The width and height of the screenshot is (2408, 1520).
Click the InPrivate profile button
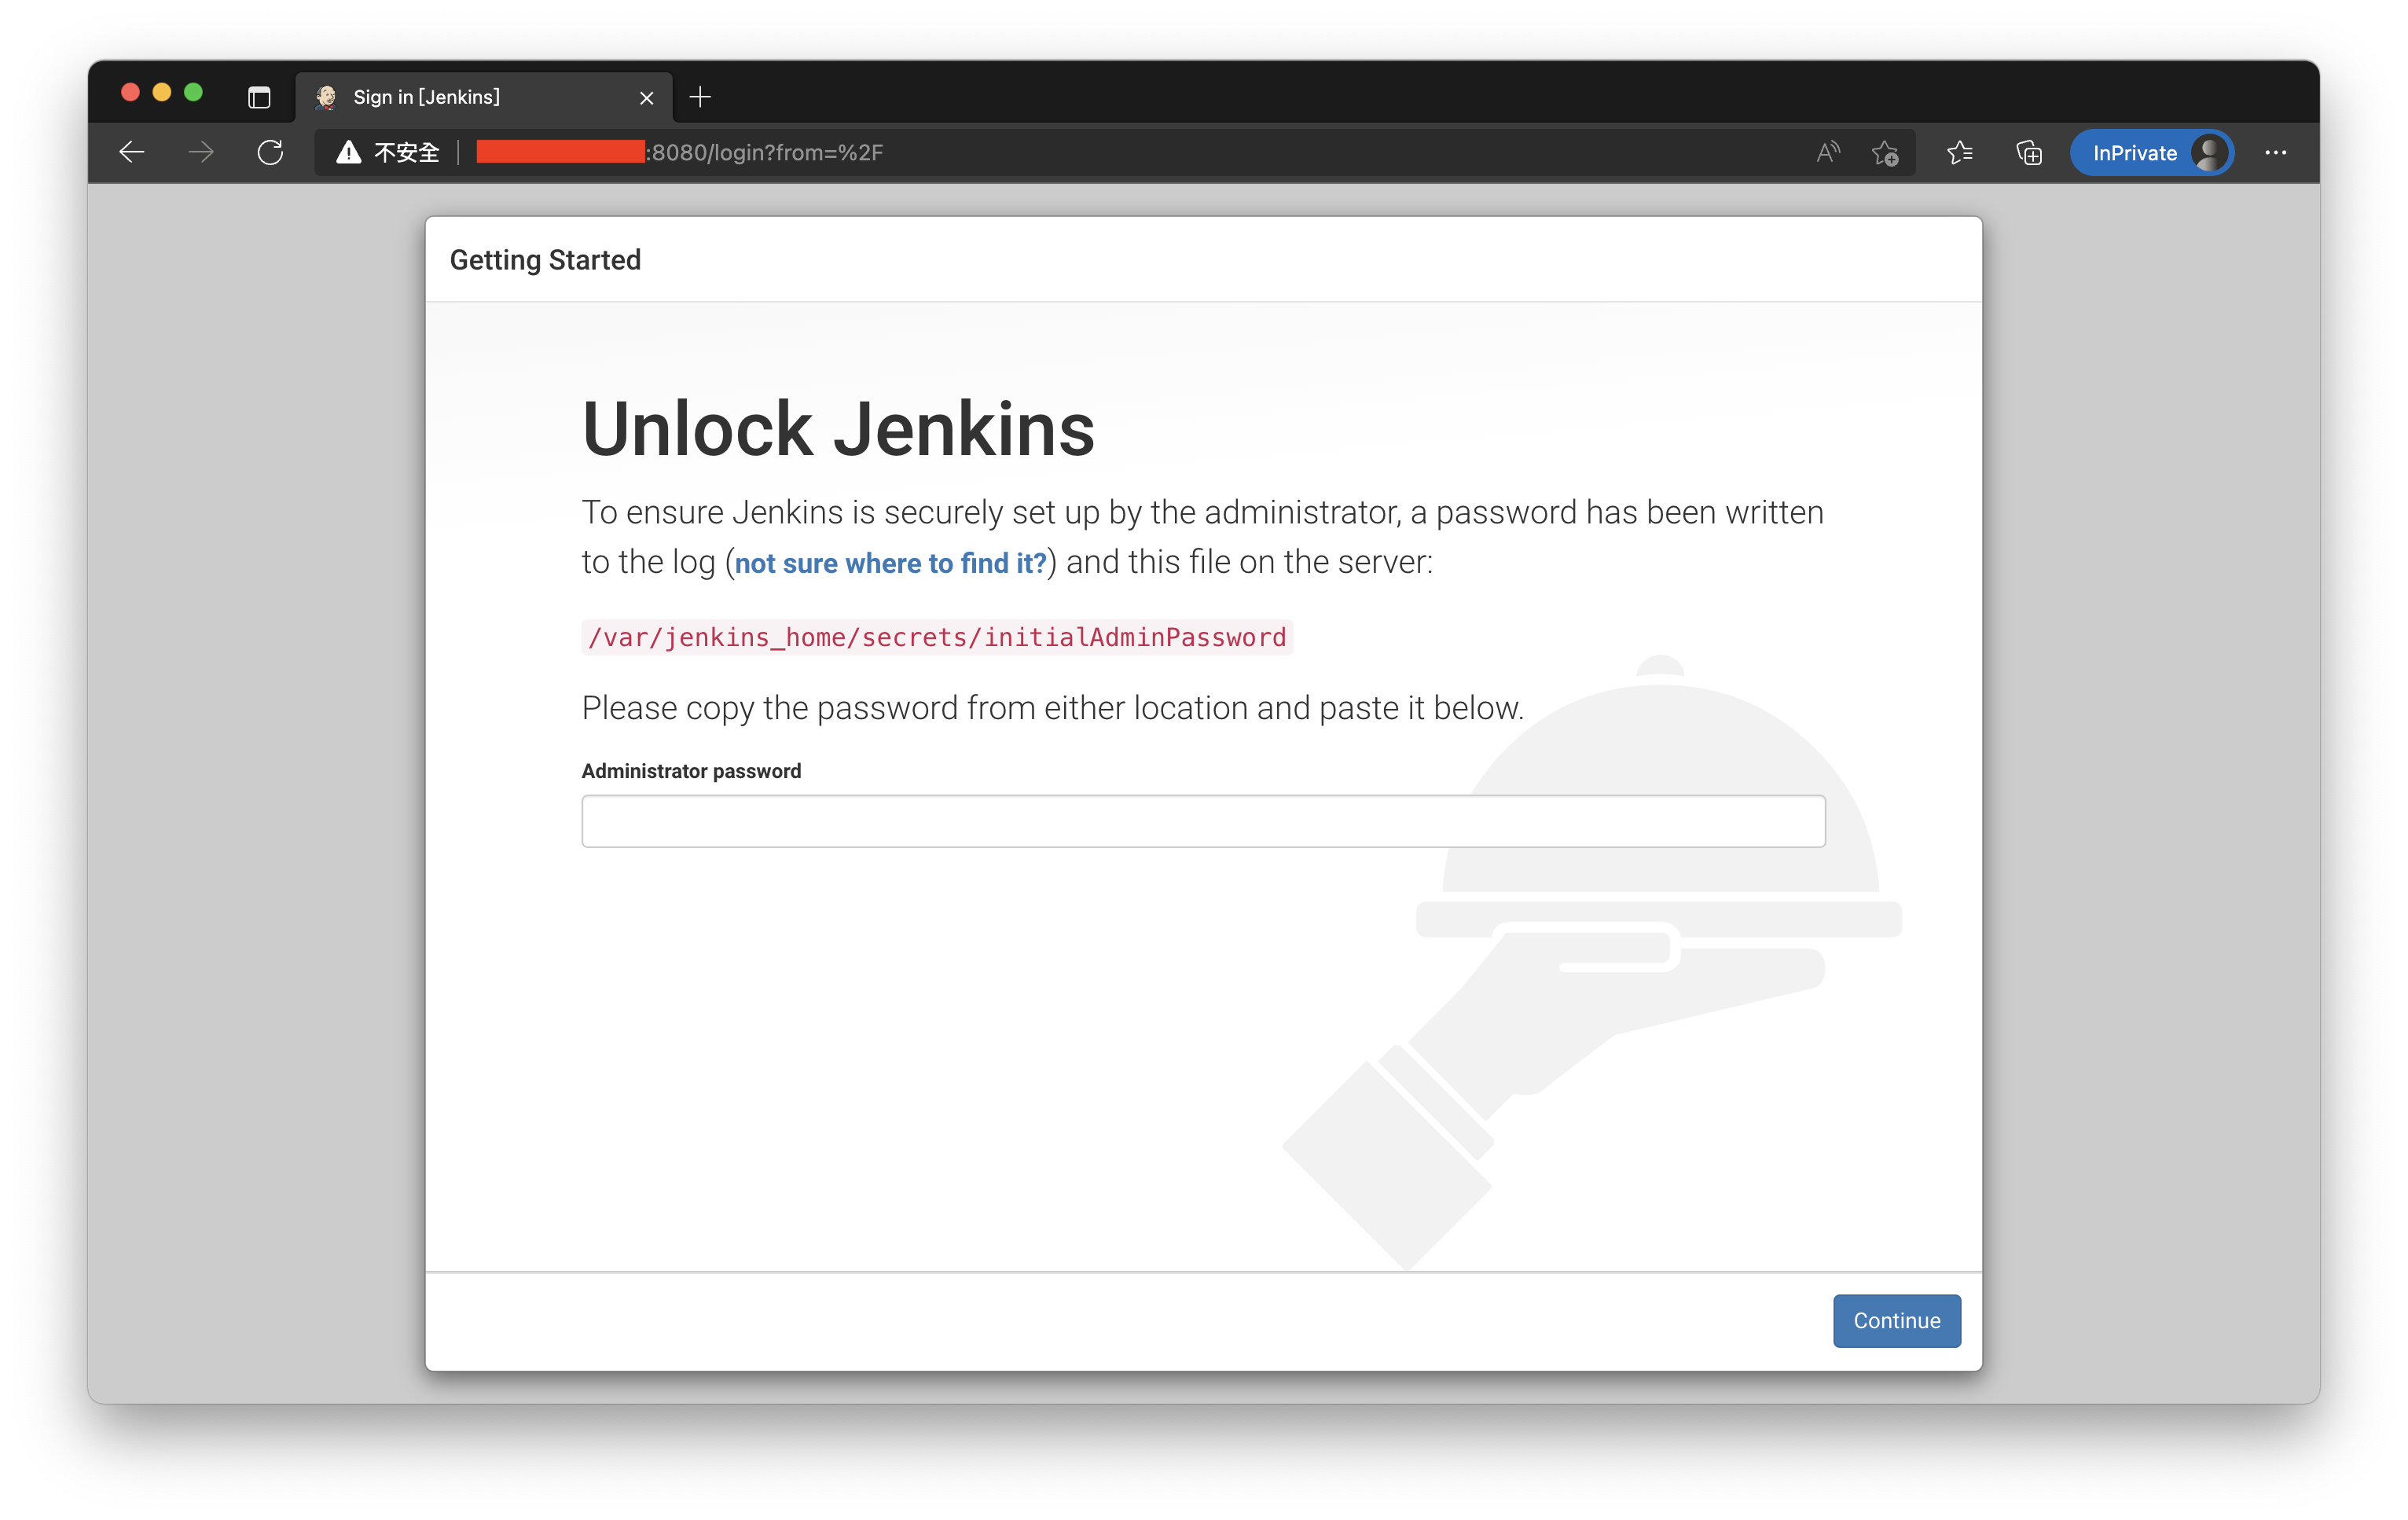click(2151, 152)
